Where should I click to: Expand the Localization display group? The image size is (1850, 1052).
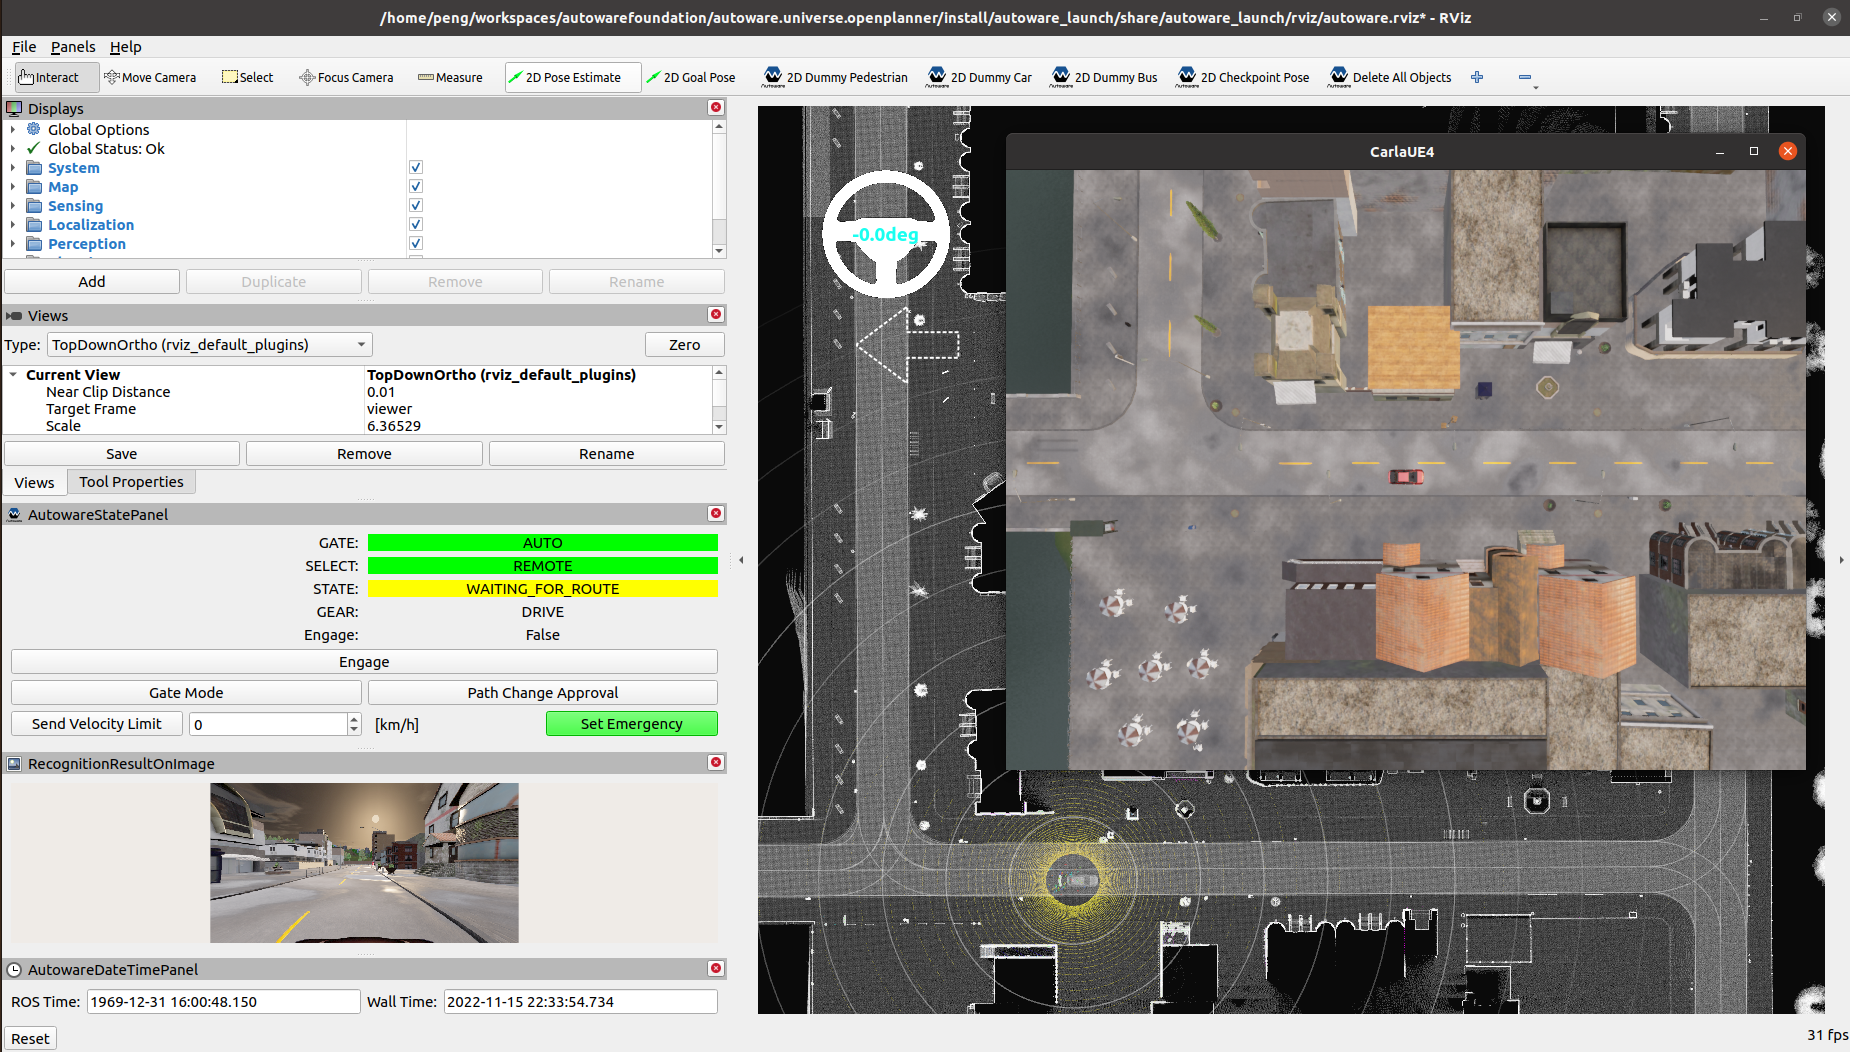tap(13, 224)
